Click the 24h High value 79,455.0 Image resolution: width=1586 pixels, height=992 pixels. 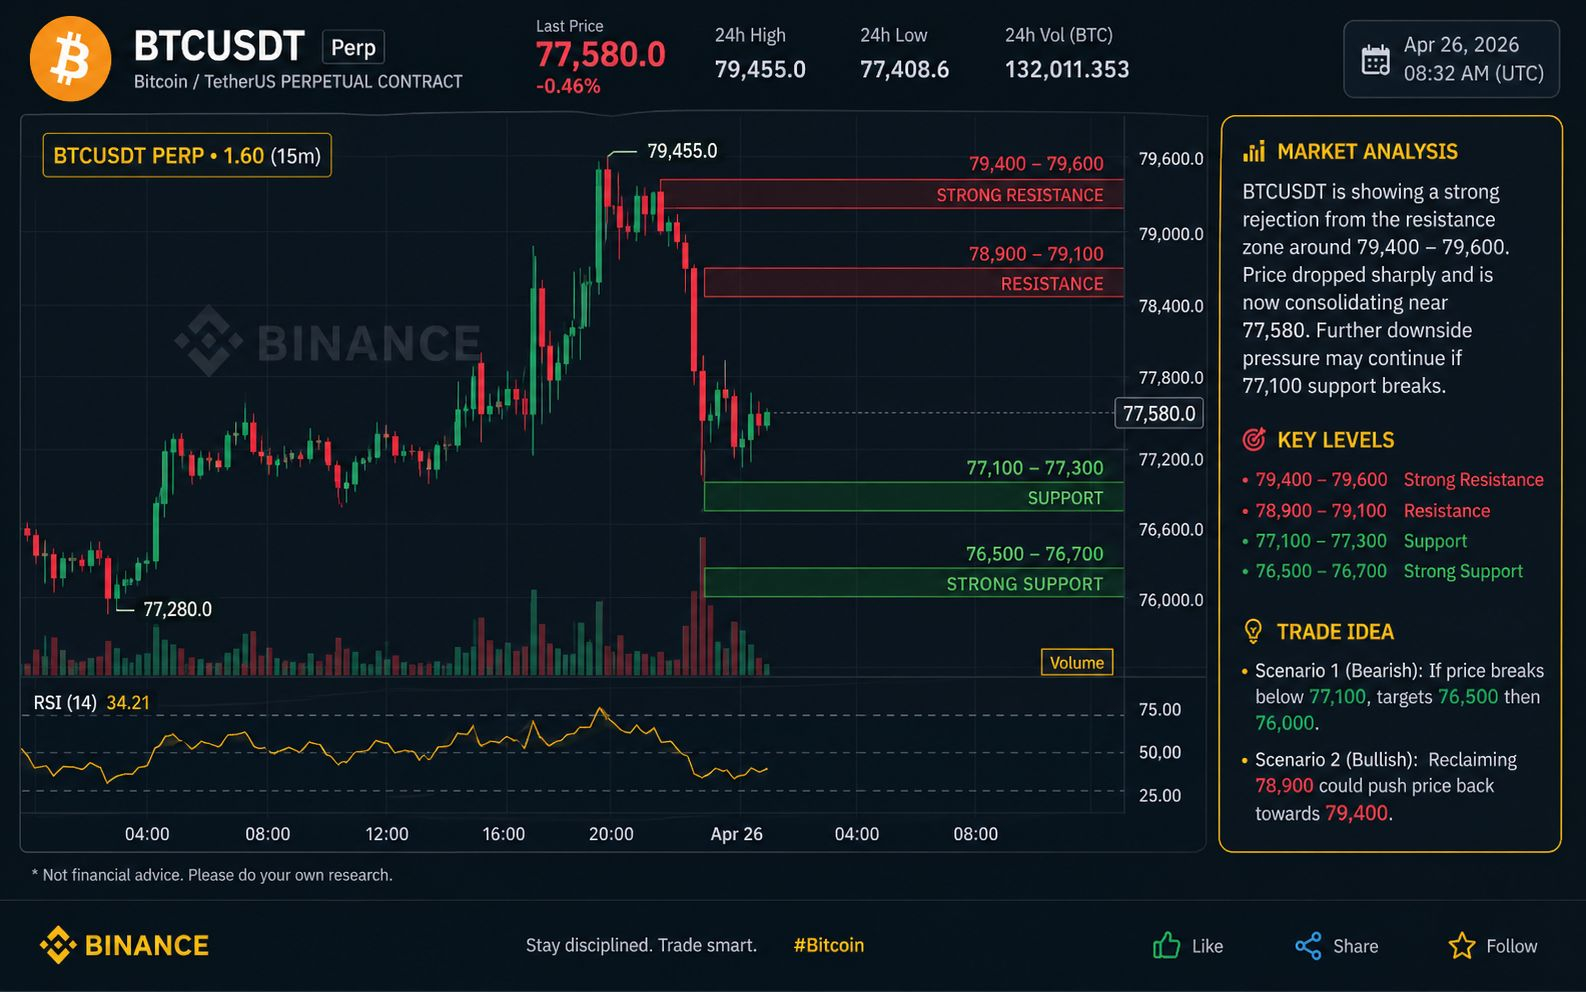[760, 69]
